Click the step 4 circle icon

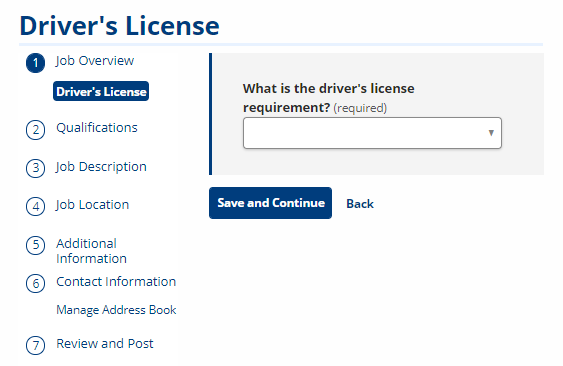coord(35,207)
